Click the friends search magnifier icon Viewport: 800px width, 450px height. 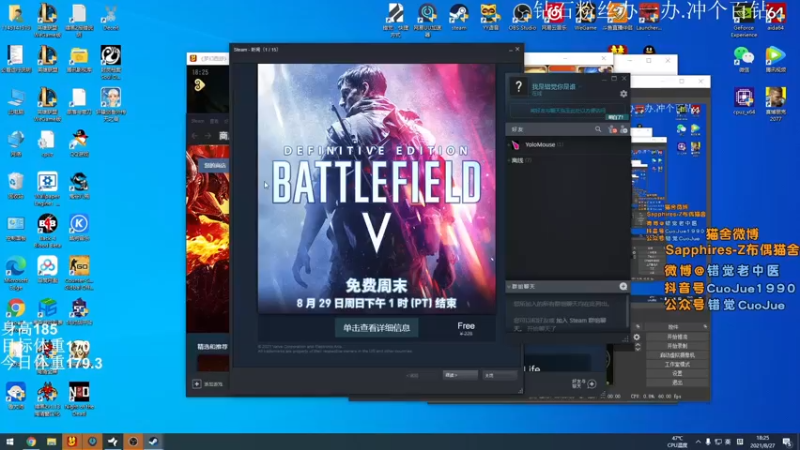point(598,130)
